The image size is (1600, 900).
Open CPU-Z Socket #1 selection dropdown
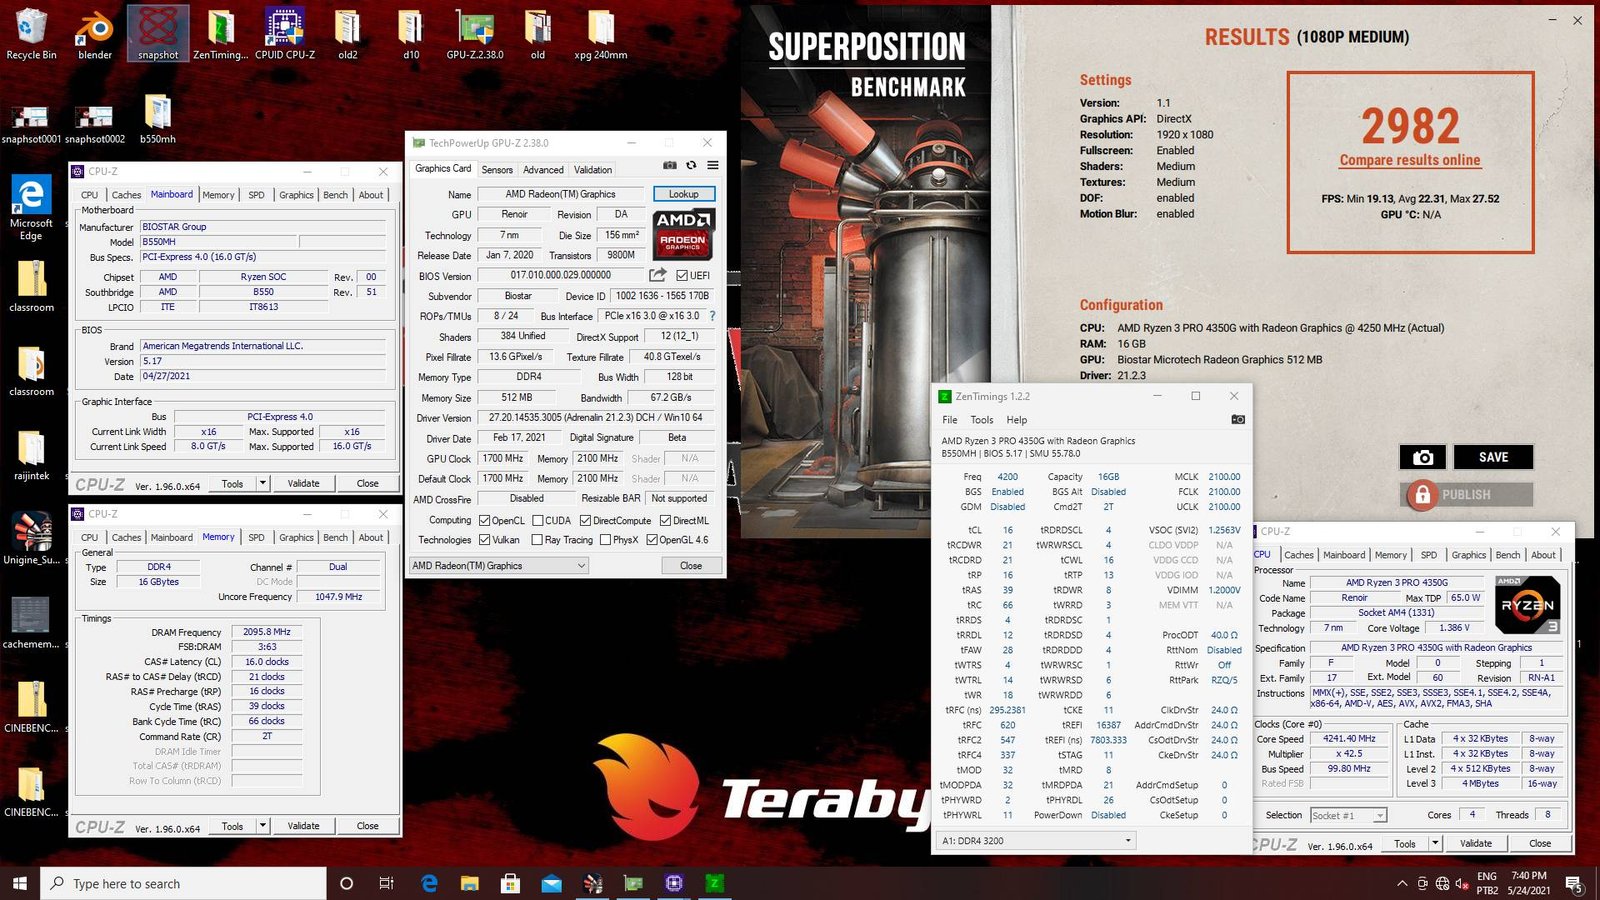(x=1348, y=815)
